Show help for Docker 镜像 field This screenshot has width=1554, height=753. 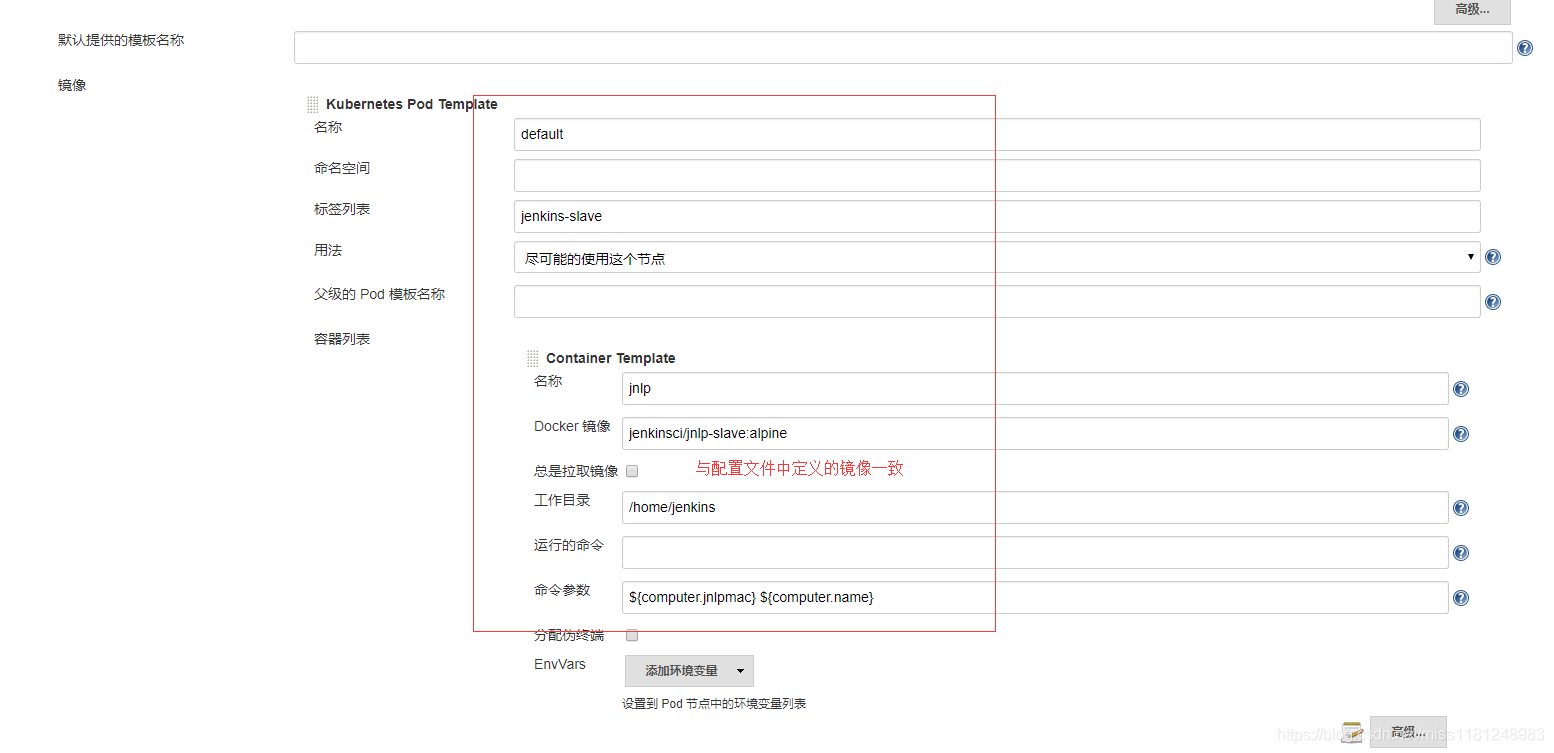click(x=1461, y=434)
